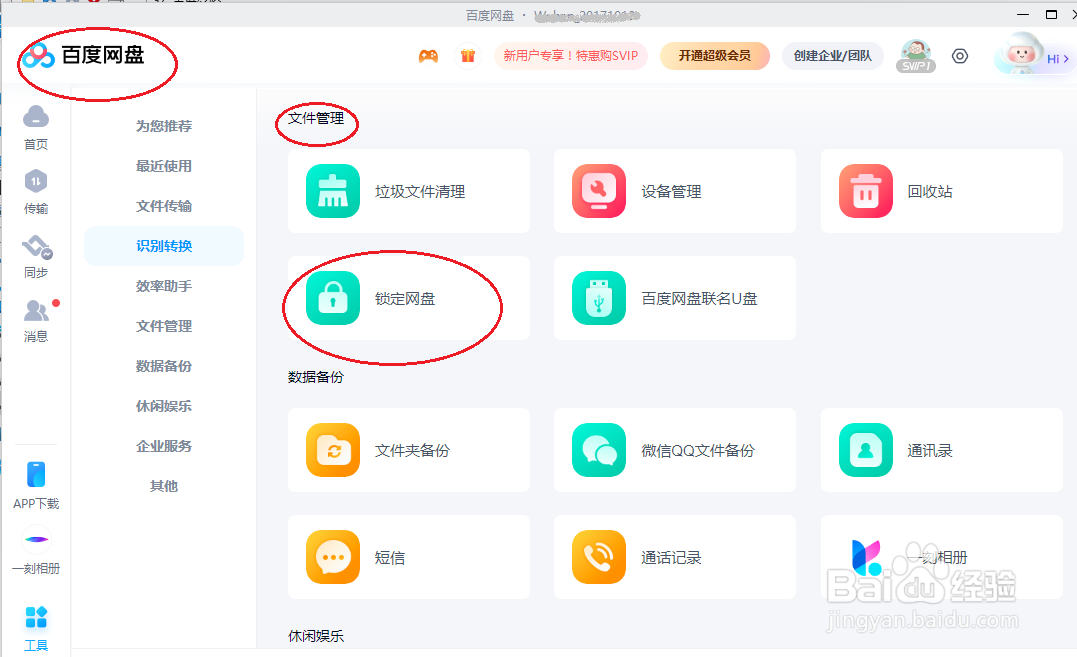1077x657 pixels.
Task: Open the settings hexagon icon
Action: (960, 56)
